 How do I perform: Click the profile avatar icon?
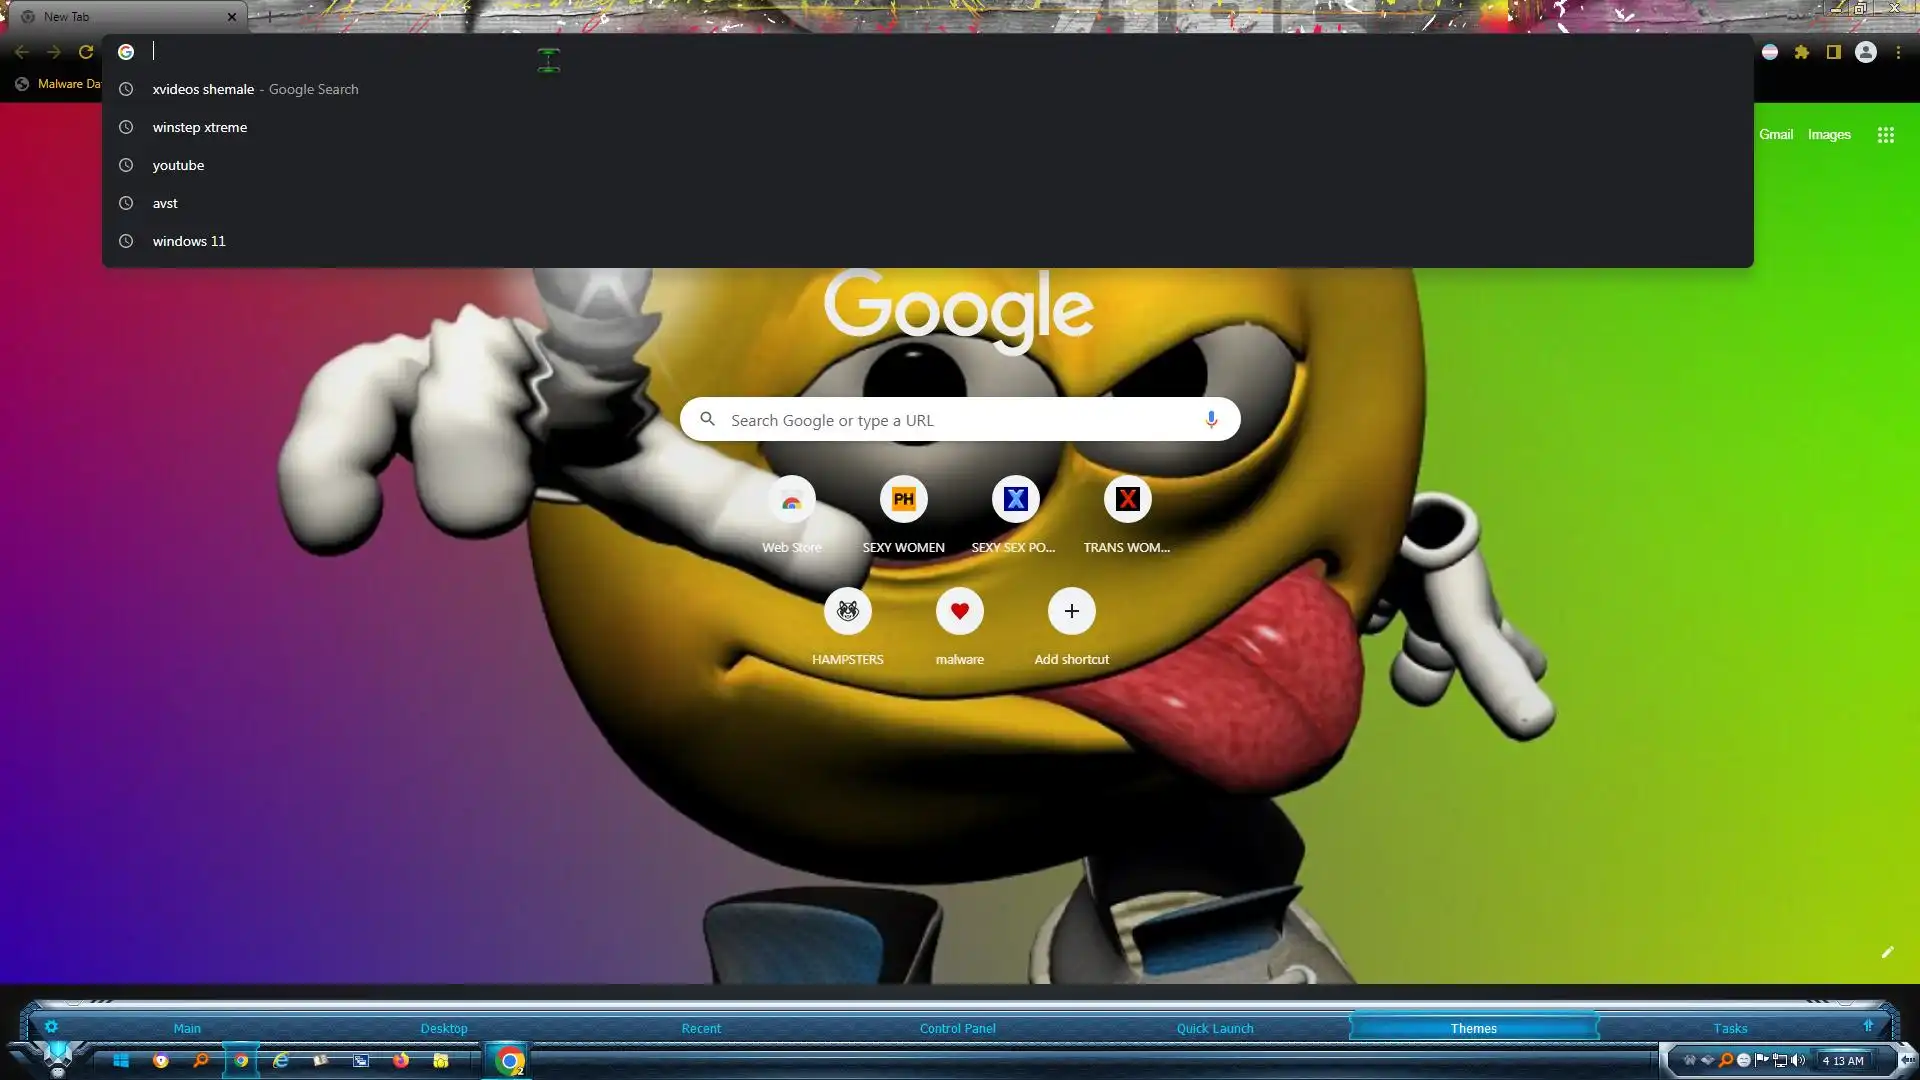tap(1866, 52)
